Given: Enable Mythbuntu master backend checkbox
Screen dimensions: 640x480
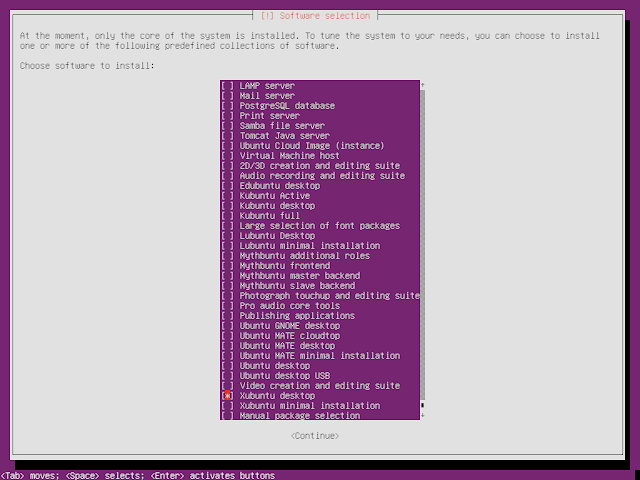Looking at the screenshot, I should click(227, 276).
